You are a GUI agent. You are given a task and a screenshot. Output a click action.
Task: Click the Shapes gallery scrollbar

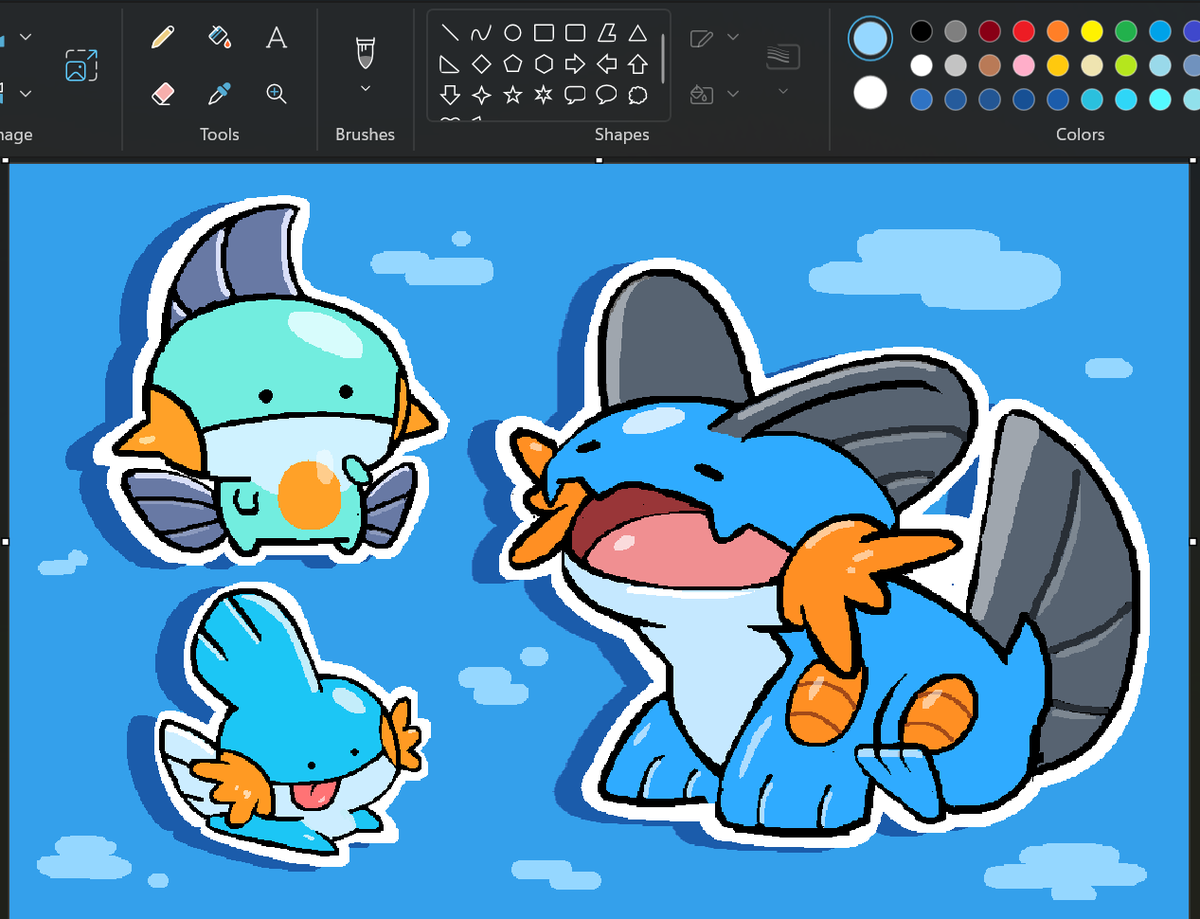point(662,58)
